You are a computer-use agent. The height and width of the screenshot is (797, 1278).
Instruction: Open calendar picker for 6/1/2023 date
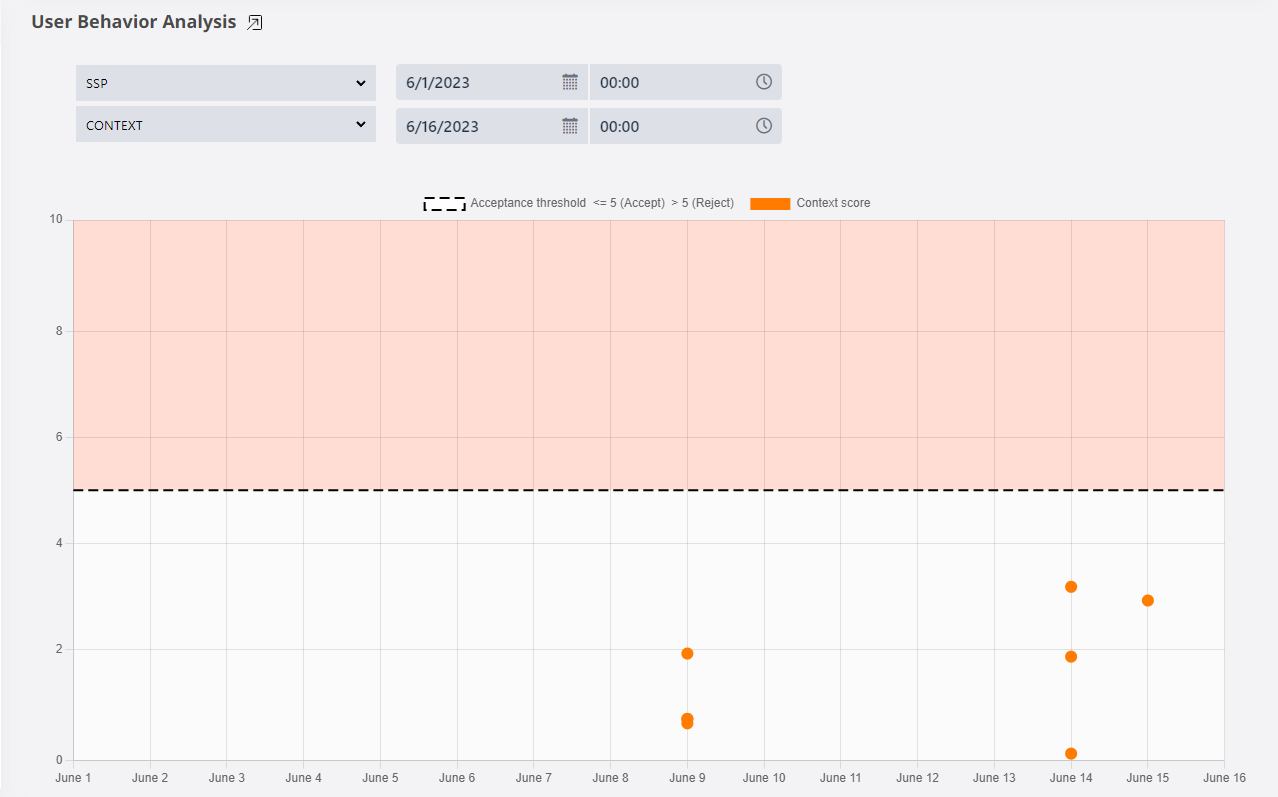(570, 82)
